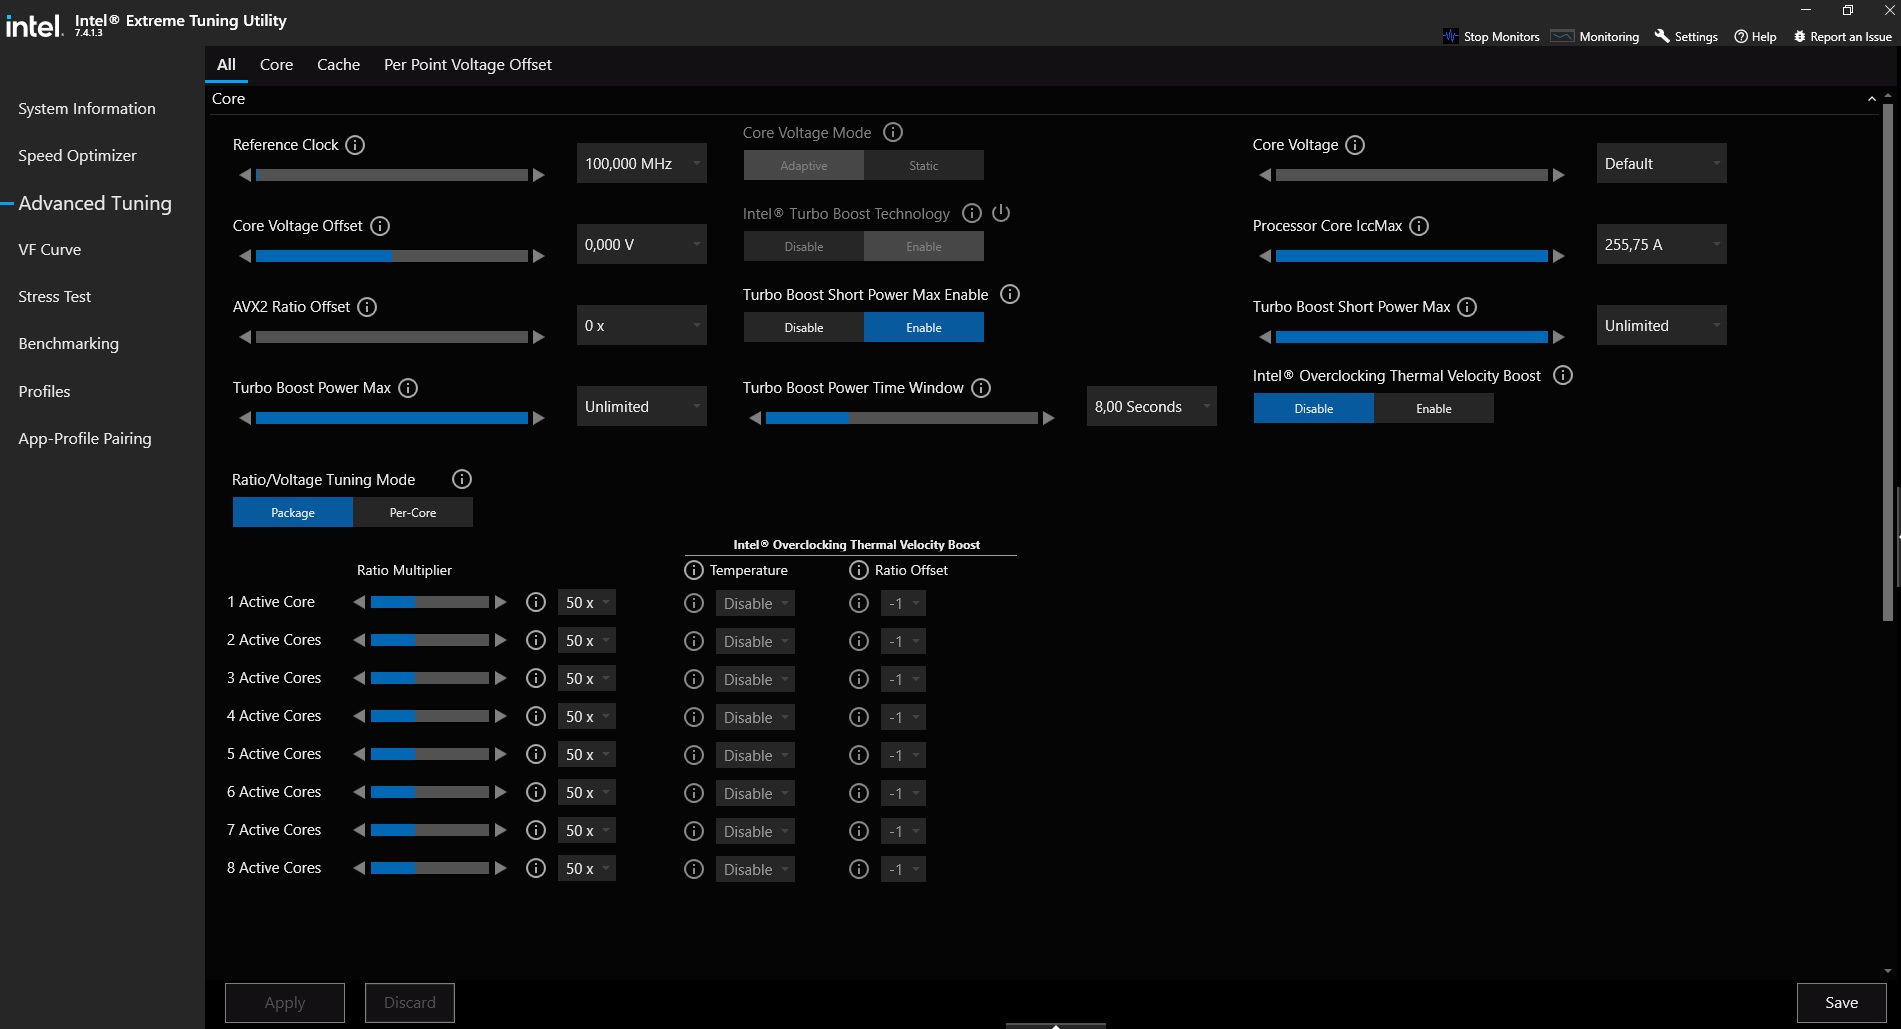Enable Turbo Boost Short Power Max
Image resolution: width=1901 pixels, height=1029 pixels.
pos(924,328)
